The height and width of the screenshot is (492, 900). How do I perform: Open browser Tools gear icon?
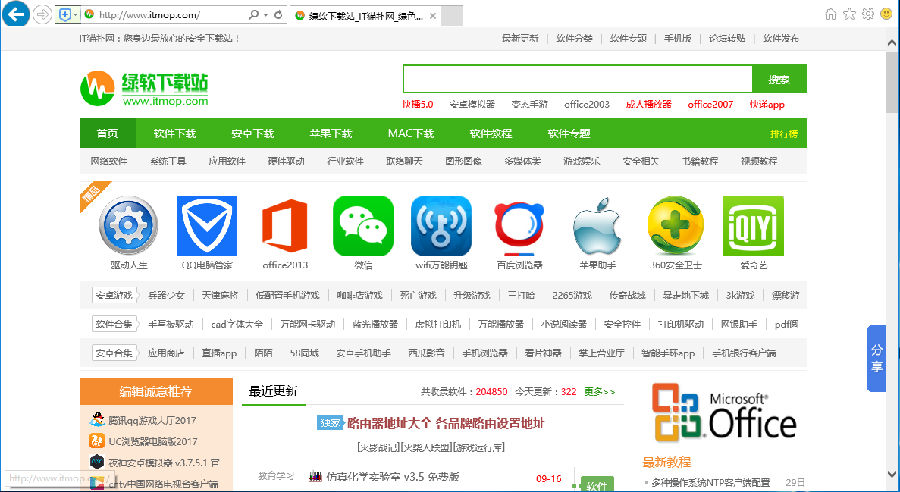tap(868, 14)
